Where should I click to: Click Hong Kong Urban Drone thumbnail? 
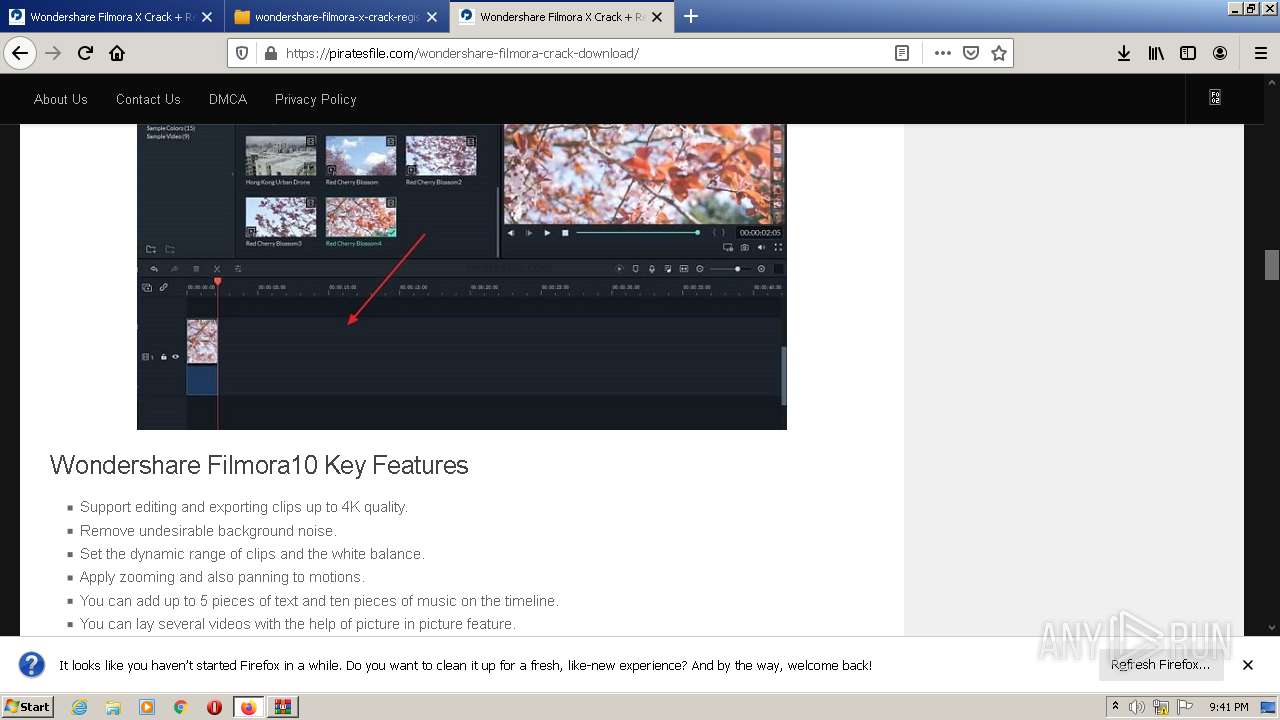pyautogui.click(x=281, y=156)
